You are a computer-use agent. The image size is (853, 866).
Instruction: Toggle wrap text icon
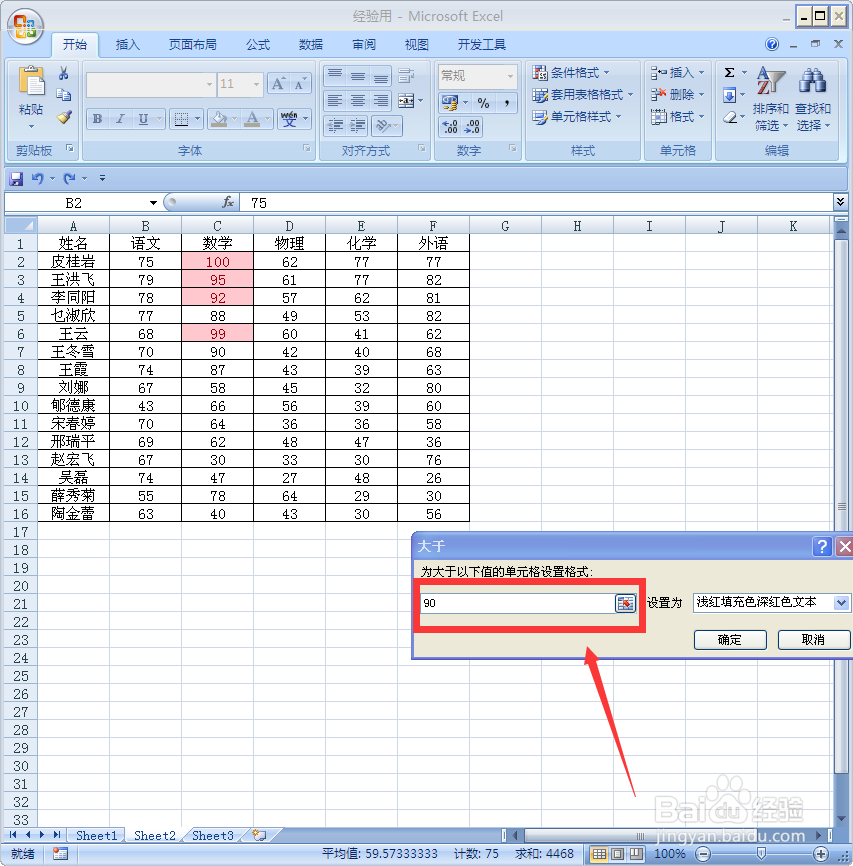point(406,76)
